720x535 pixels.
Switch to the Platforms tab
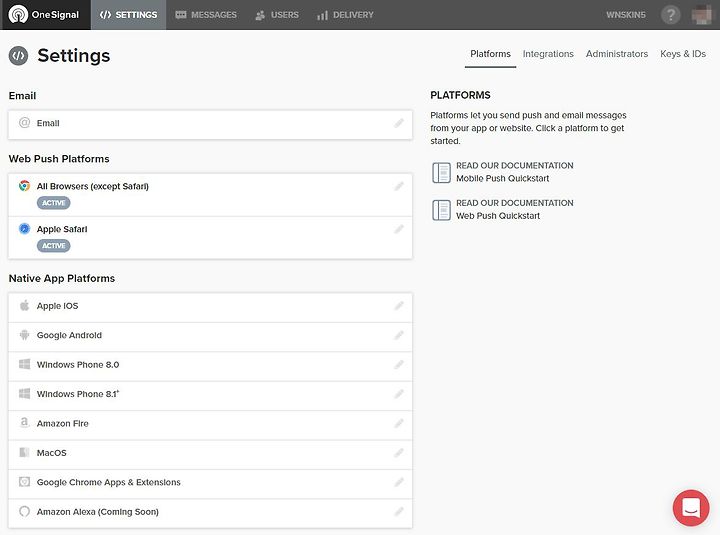coord(490,54)
